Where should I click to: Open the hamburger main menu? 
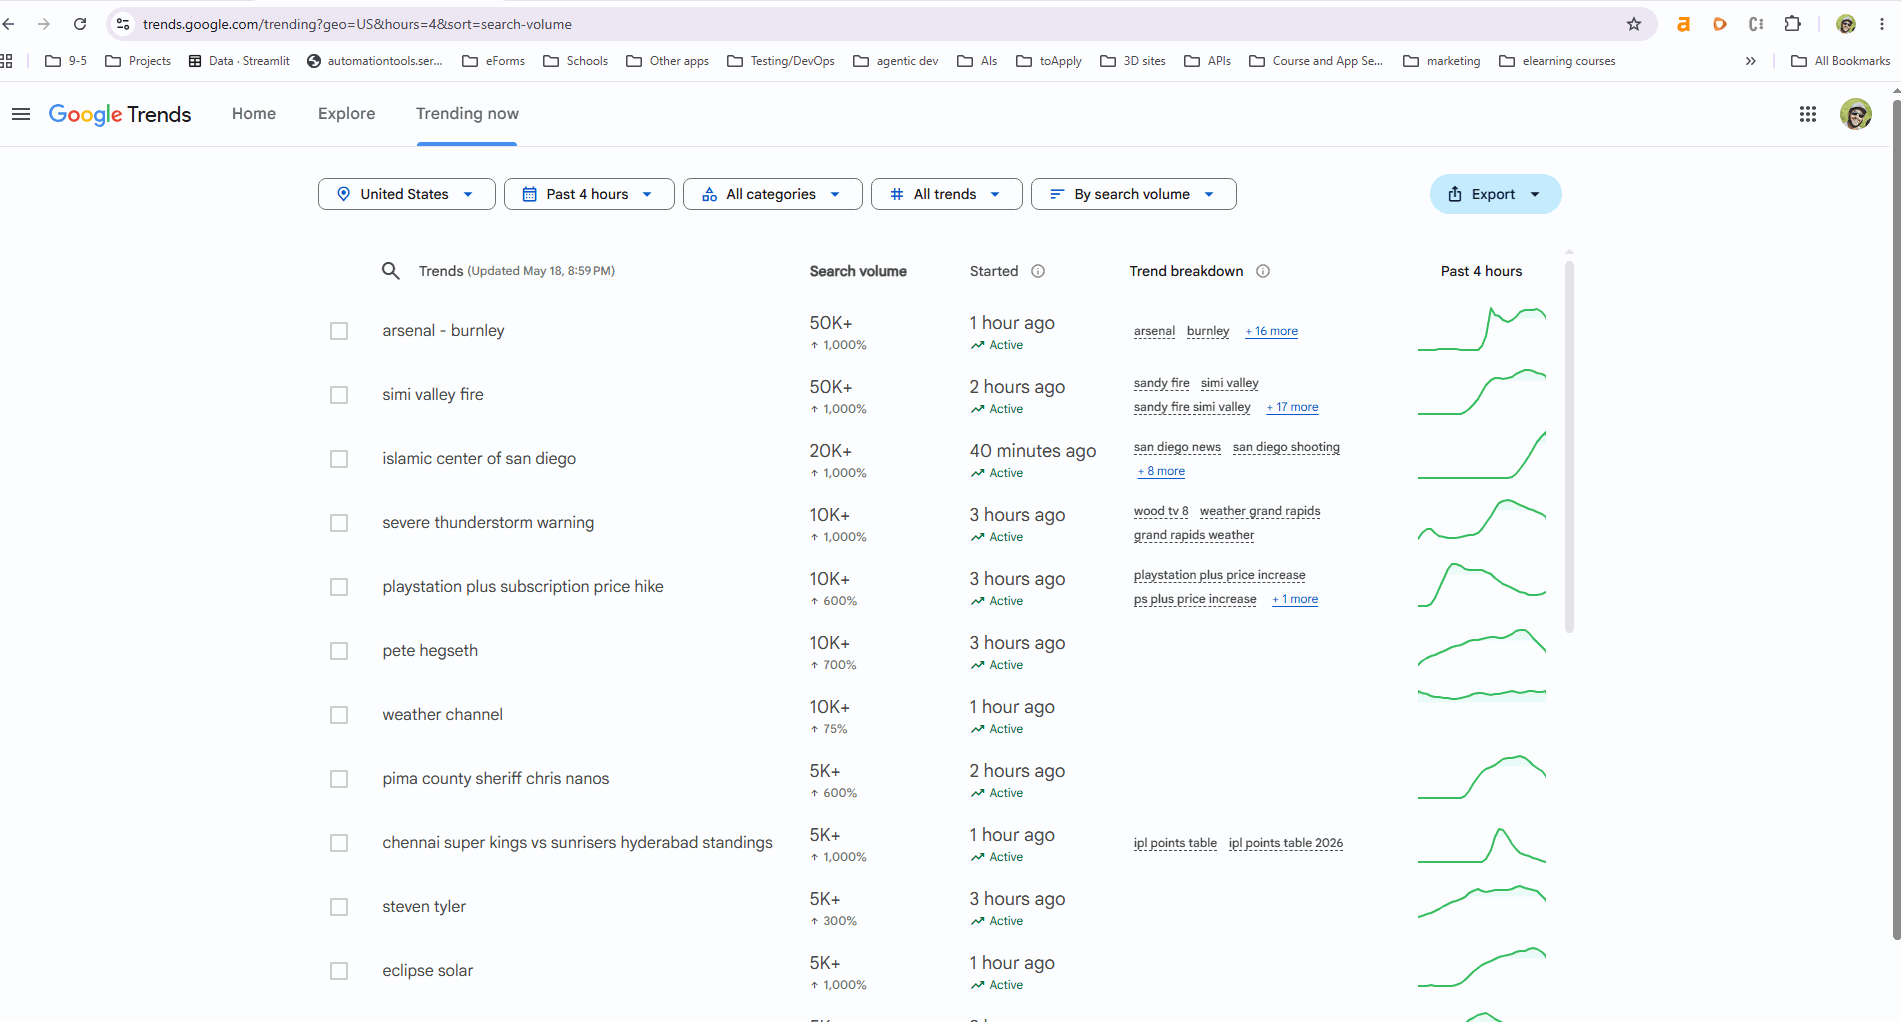tap(20, 114)
